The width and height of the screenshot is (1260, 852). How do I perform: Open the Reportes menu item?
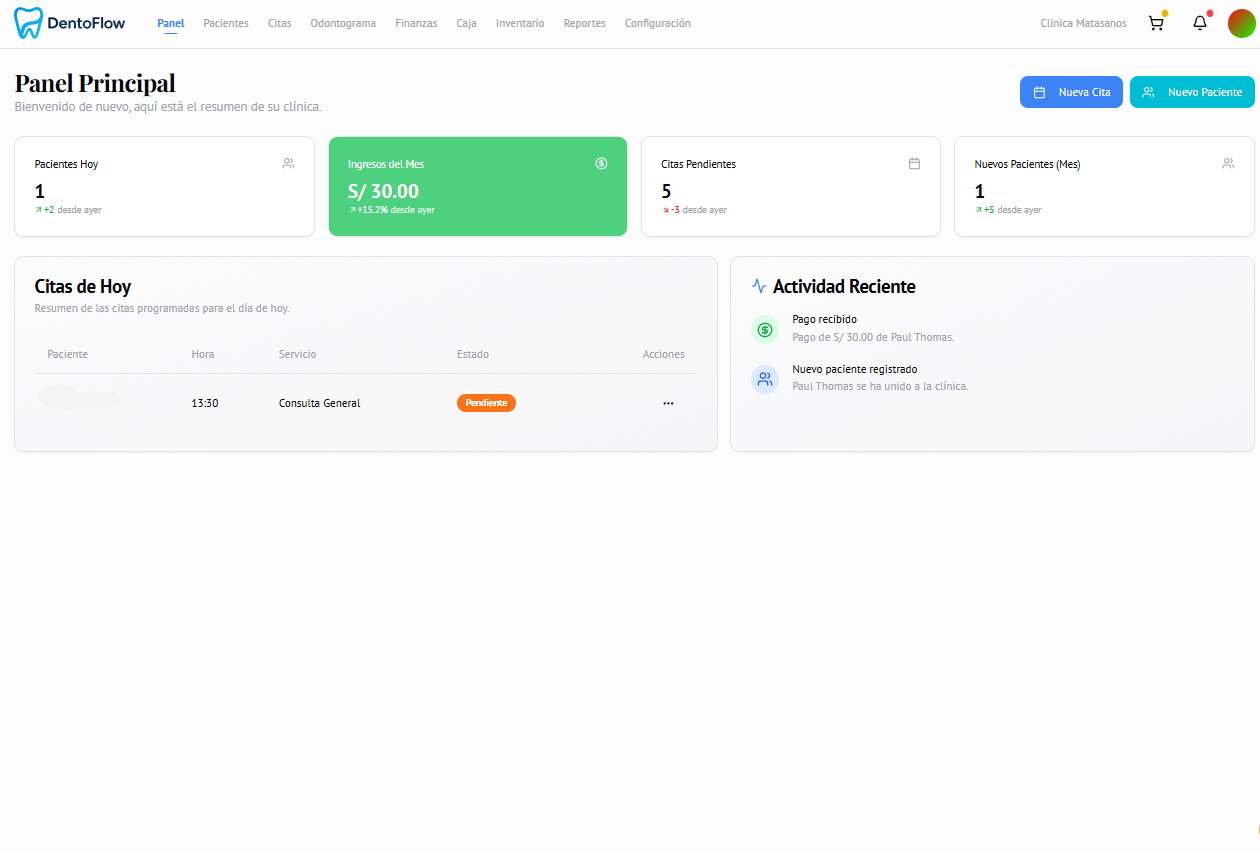coord(584,22)
